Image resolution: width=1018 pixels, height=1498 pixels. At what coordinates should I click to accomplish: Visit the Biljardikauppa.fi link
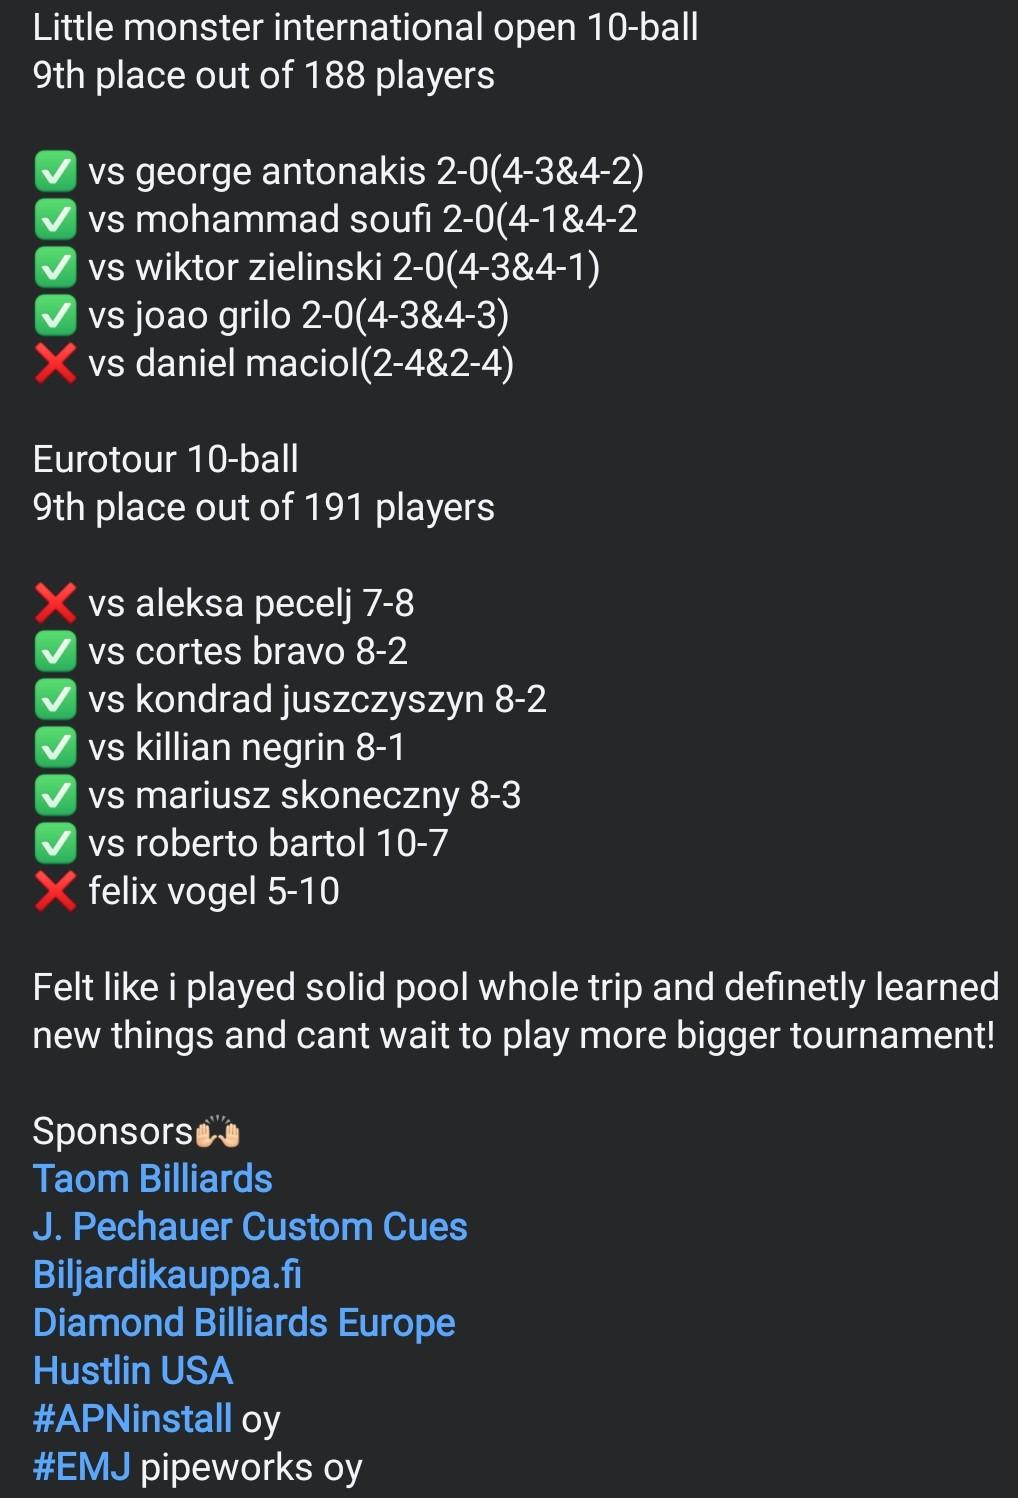coord(167,1275)
